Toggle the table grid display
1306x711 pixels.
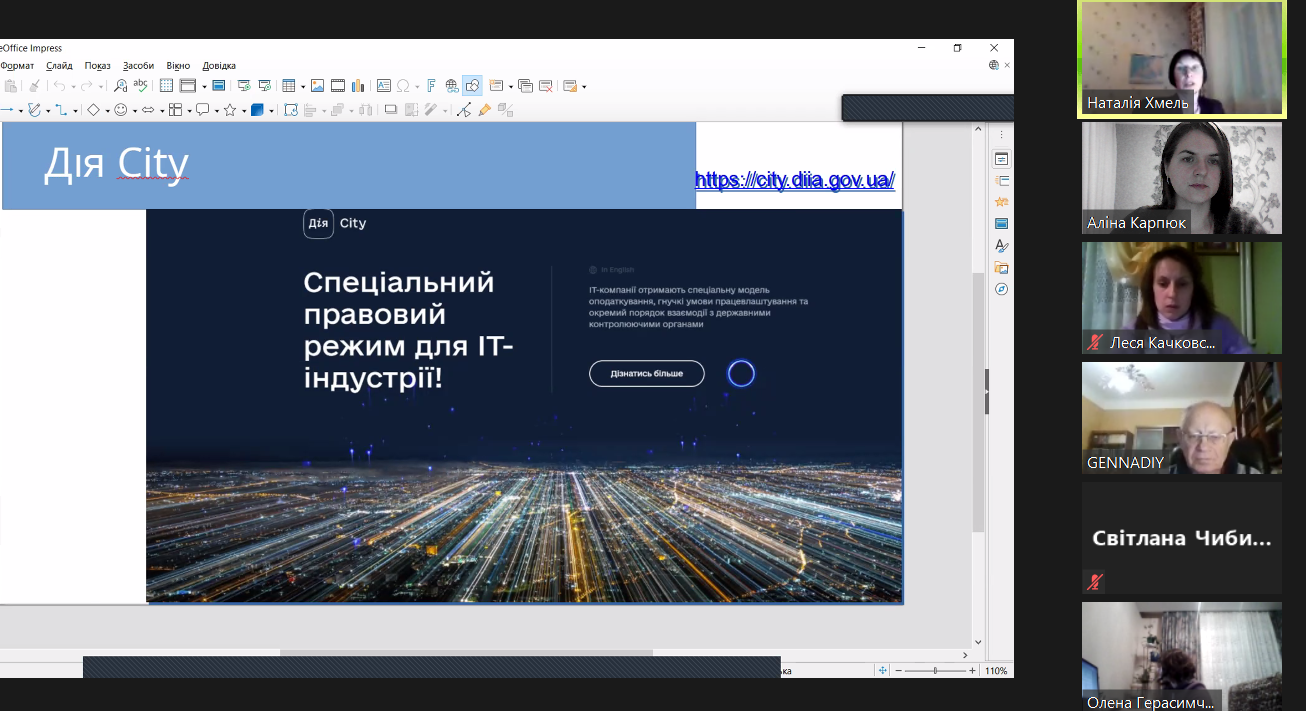(x=165, y=85)
